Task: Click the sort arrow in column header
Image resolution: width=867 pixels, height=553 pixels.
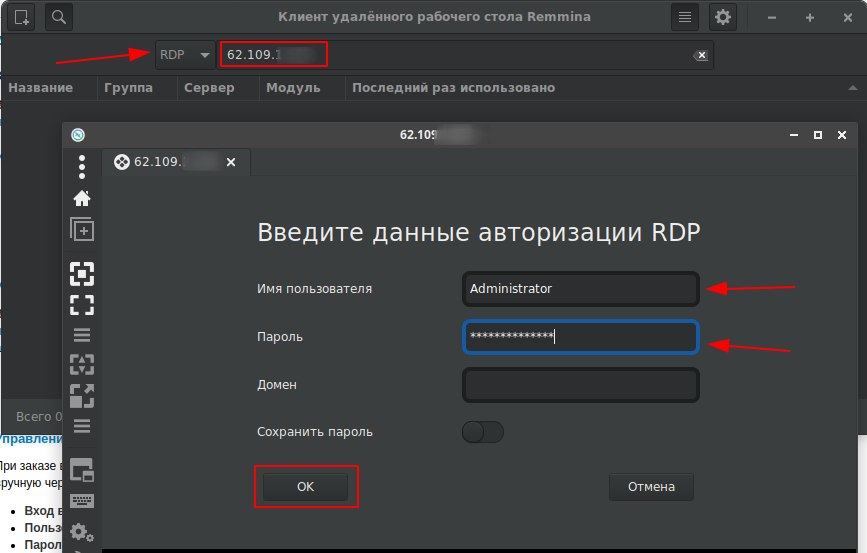Action: 853,88
